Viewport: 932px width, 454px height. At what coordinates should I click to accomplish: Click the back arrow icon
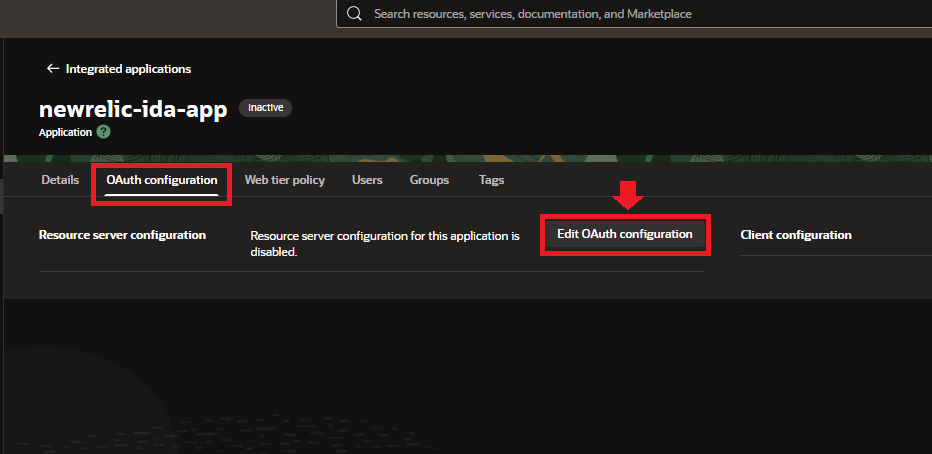[53, 69]
